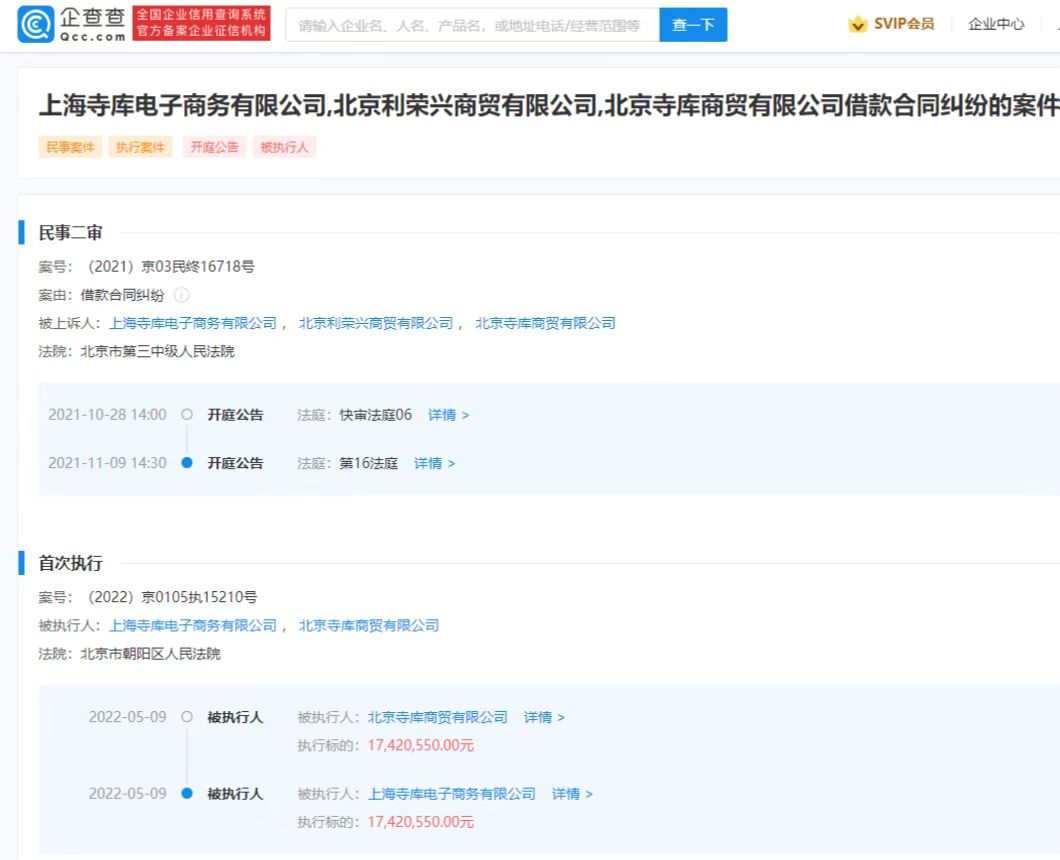Click 17,420,550.00元 amount under 北京寺库商贸

(420, 745)
